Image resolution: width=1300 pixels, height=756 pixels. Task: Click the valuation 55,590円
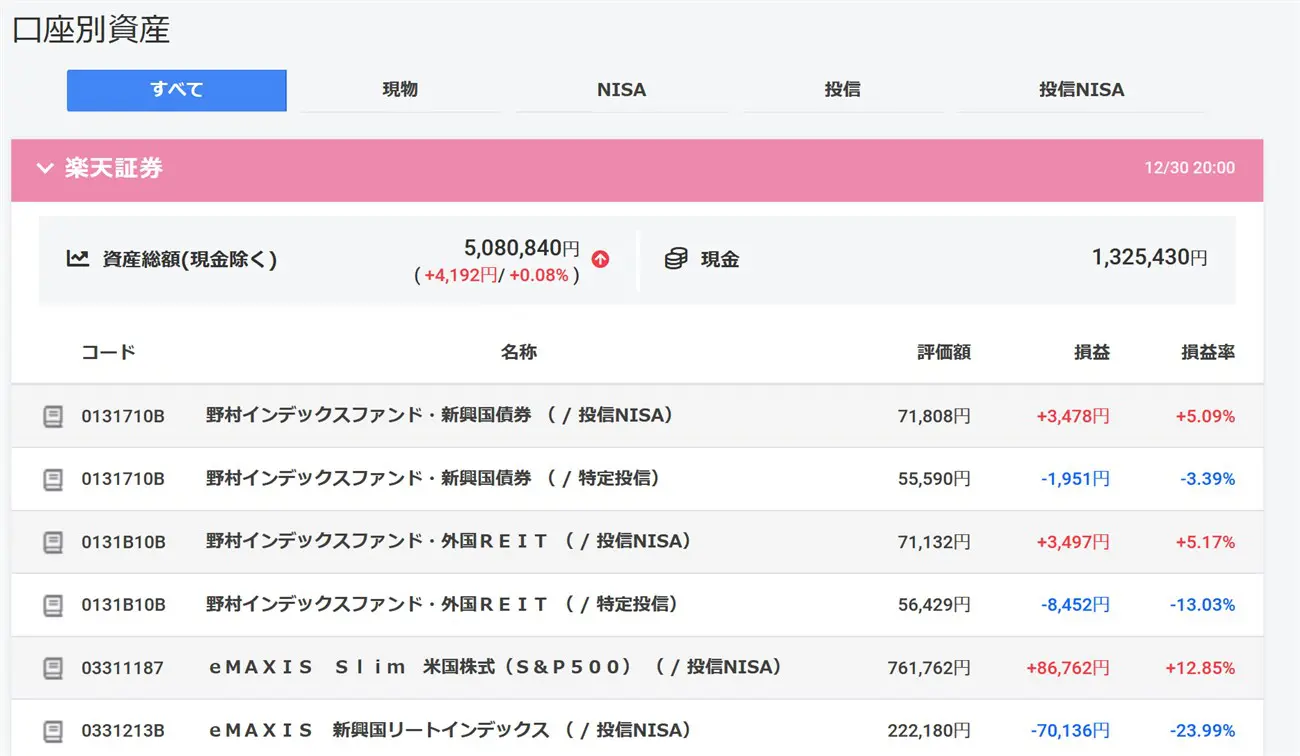934,479
